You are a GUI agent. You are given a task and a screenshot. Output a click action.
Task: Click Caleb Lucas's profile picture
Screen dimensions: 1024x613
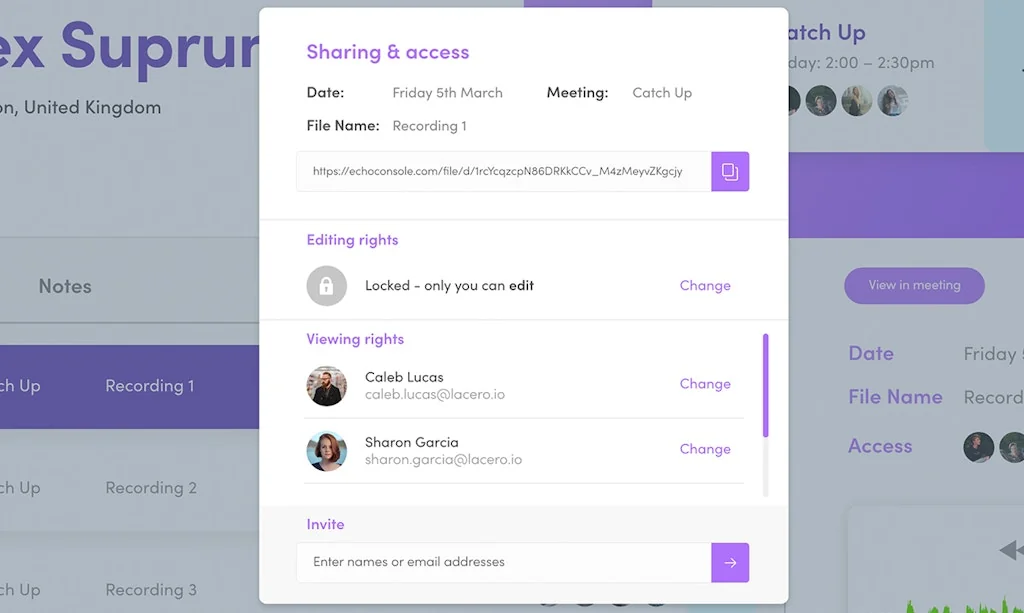click(326, 388)
